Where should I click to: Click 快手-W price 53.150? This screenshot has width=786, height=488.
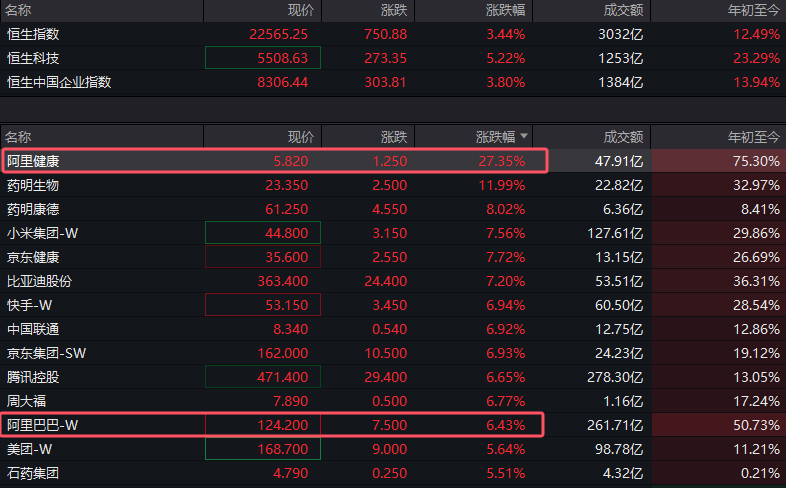(287, 305)
